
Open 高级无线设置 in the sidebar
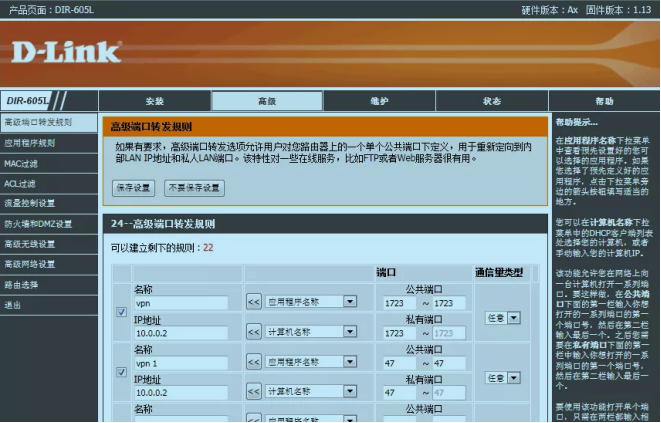point(49,244)
